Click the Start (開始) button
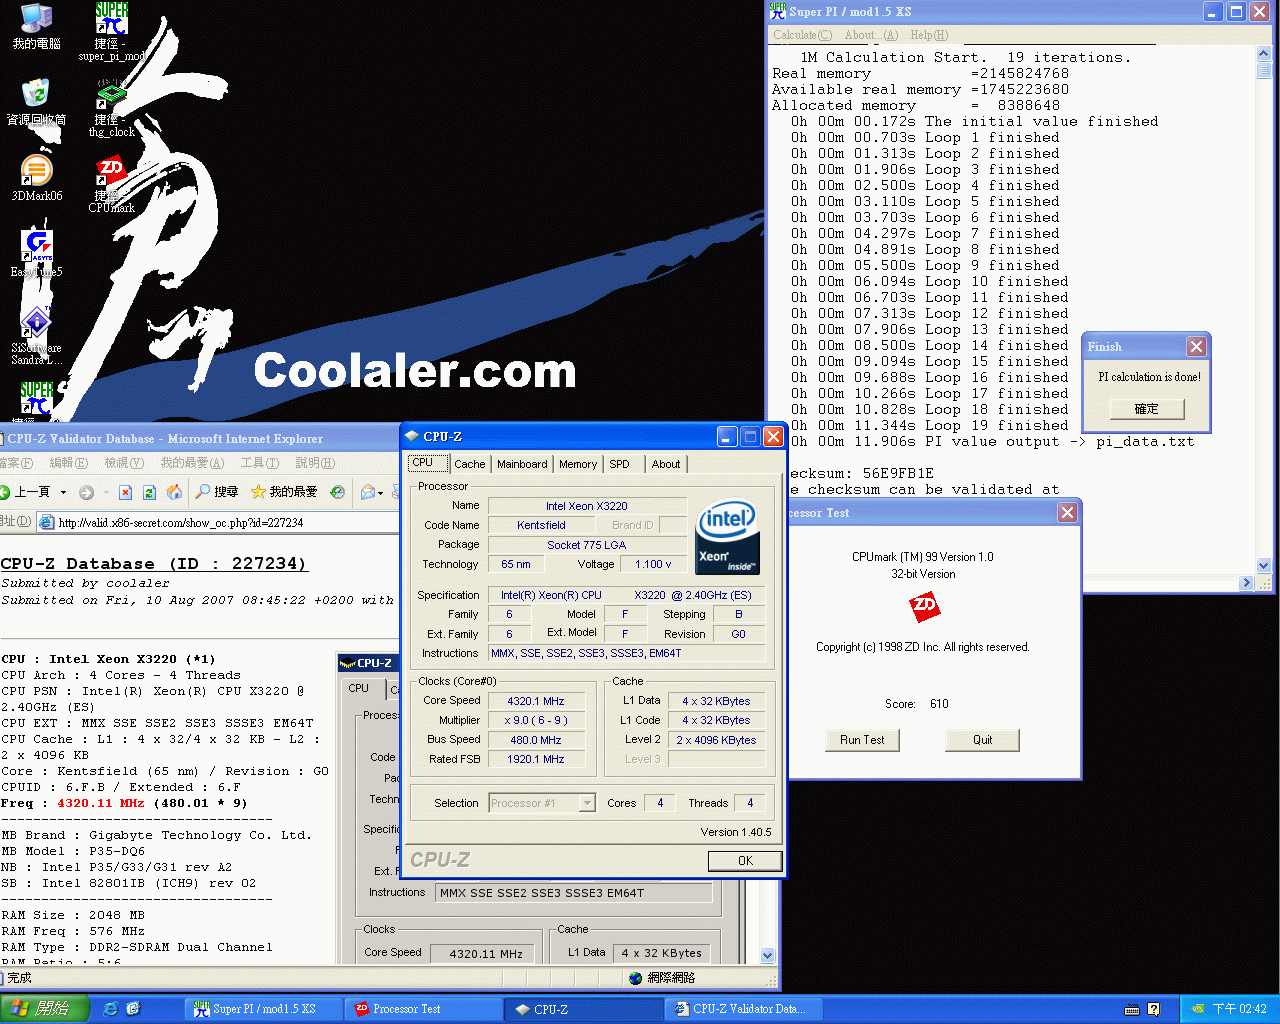This screenshot has height=1024, width=1280. pos(45,1009)
